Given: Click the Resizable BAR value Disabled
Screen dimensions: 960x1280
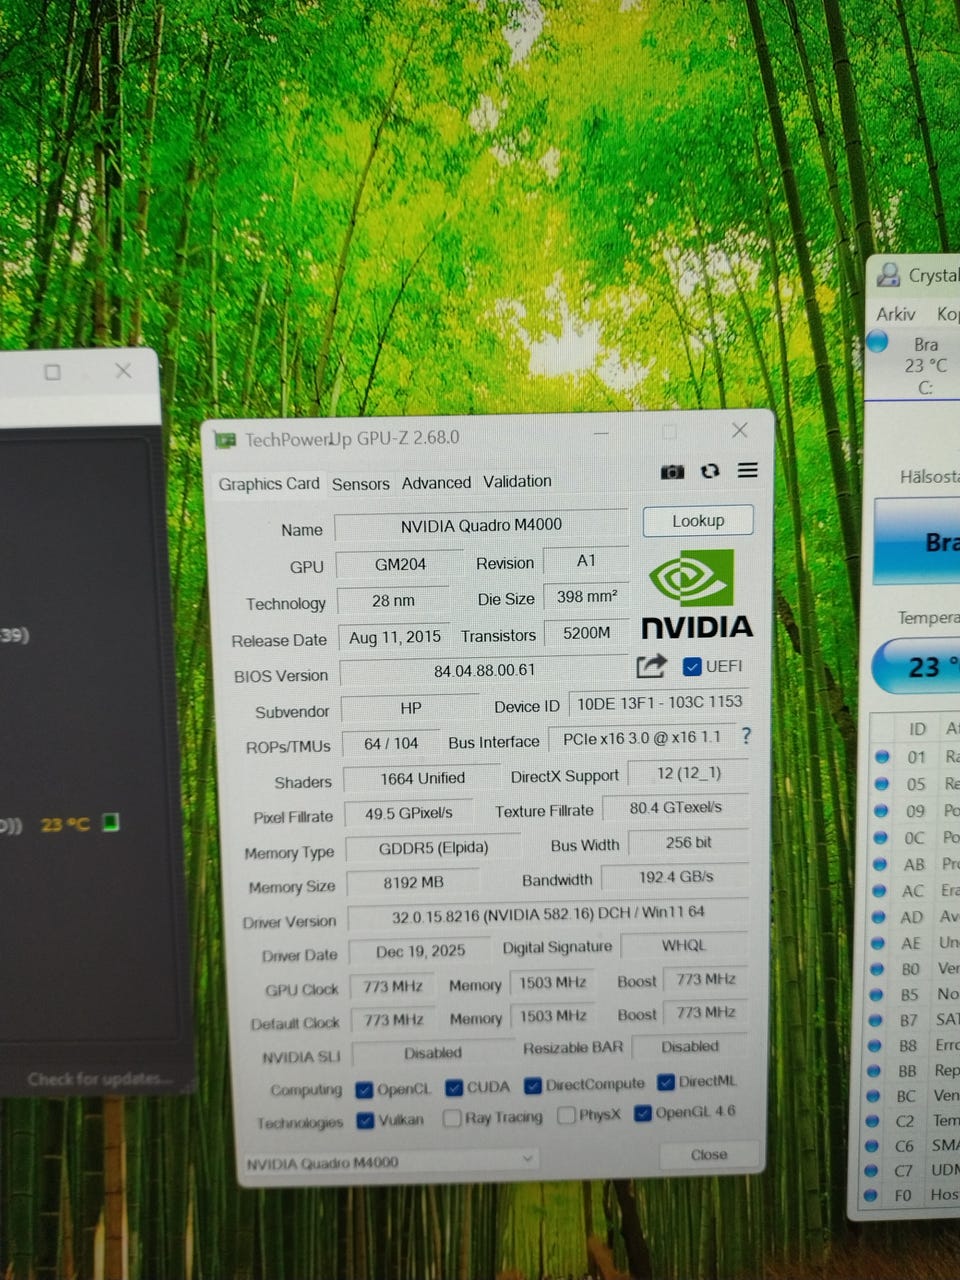Looking at the screenshot, I should [x=690, y=1047].
